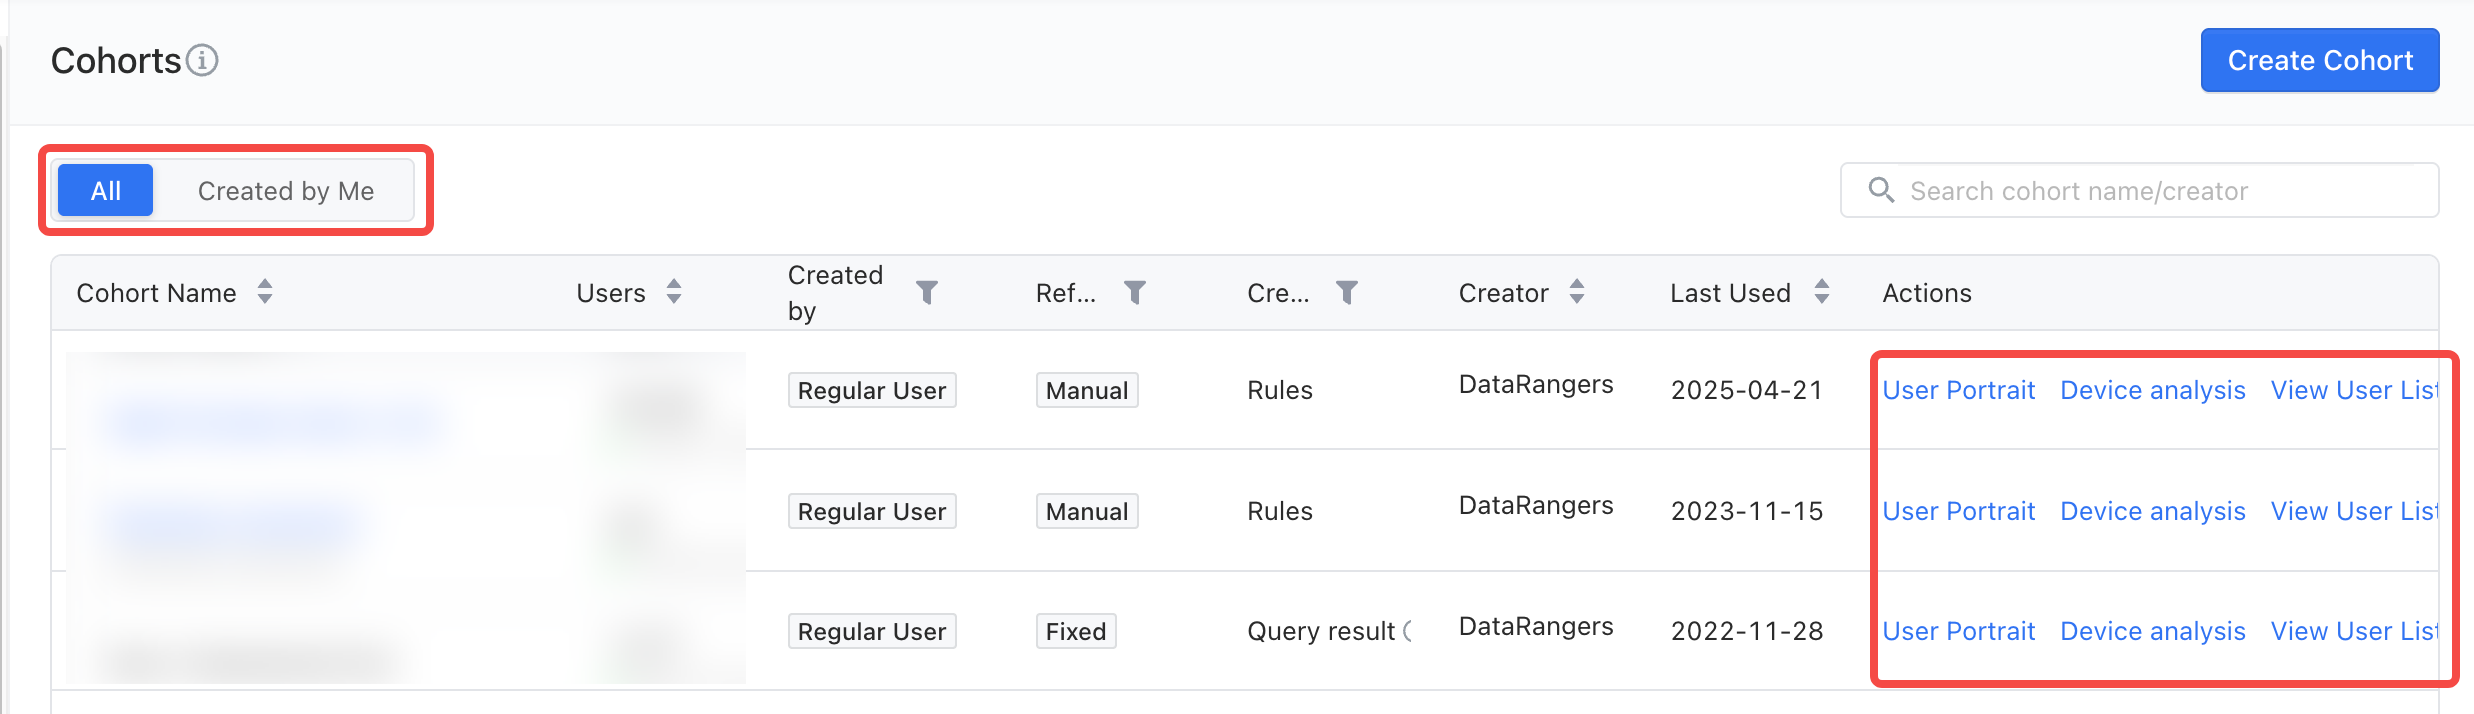Sort by the Creator column arrows
The width and height of the screenshot is (2474, 714).
pos(1577,292)
